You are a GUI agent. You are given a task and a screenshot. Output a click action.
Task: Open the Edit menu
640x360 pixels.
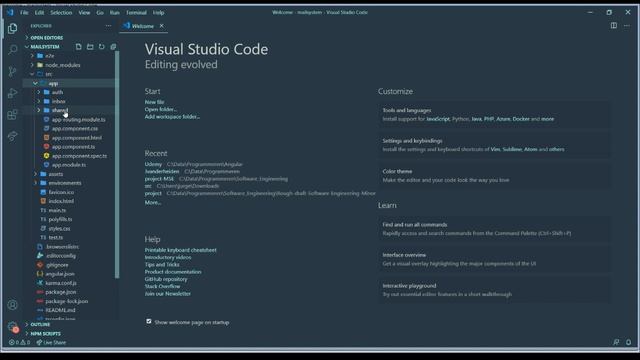39,13
